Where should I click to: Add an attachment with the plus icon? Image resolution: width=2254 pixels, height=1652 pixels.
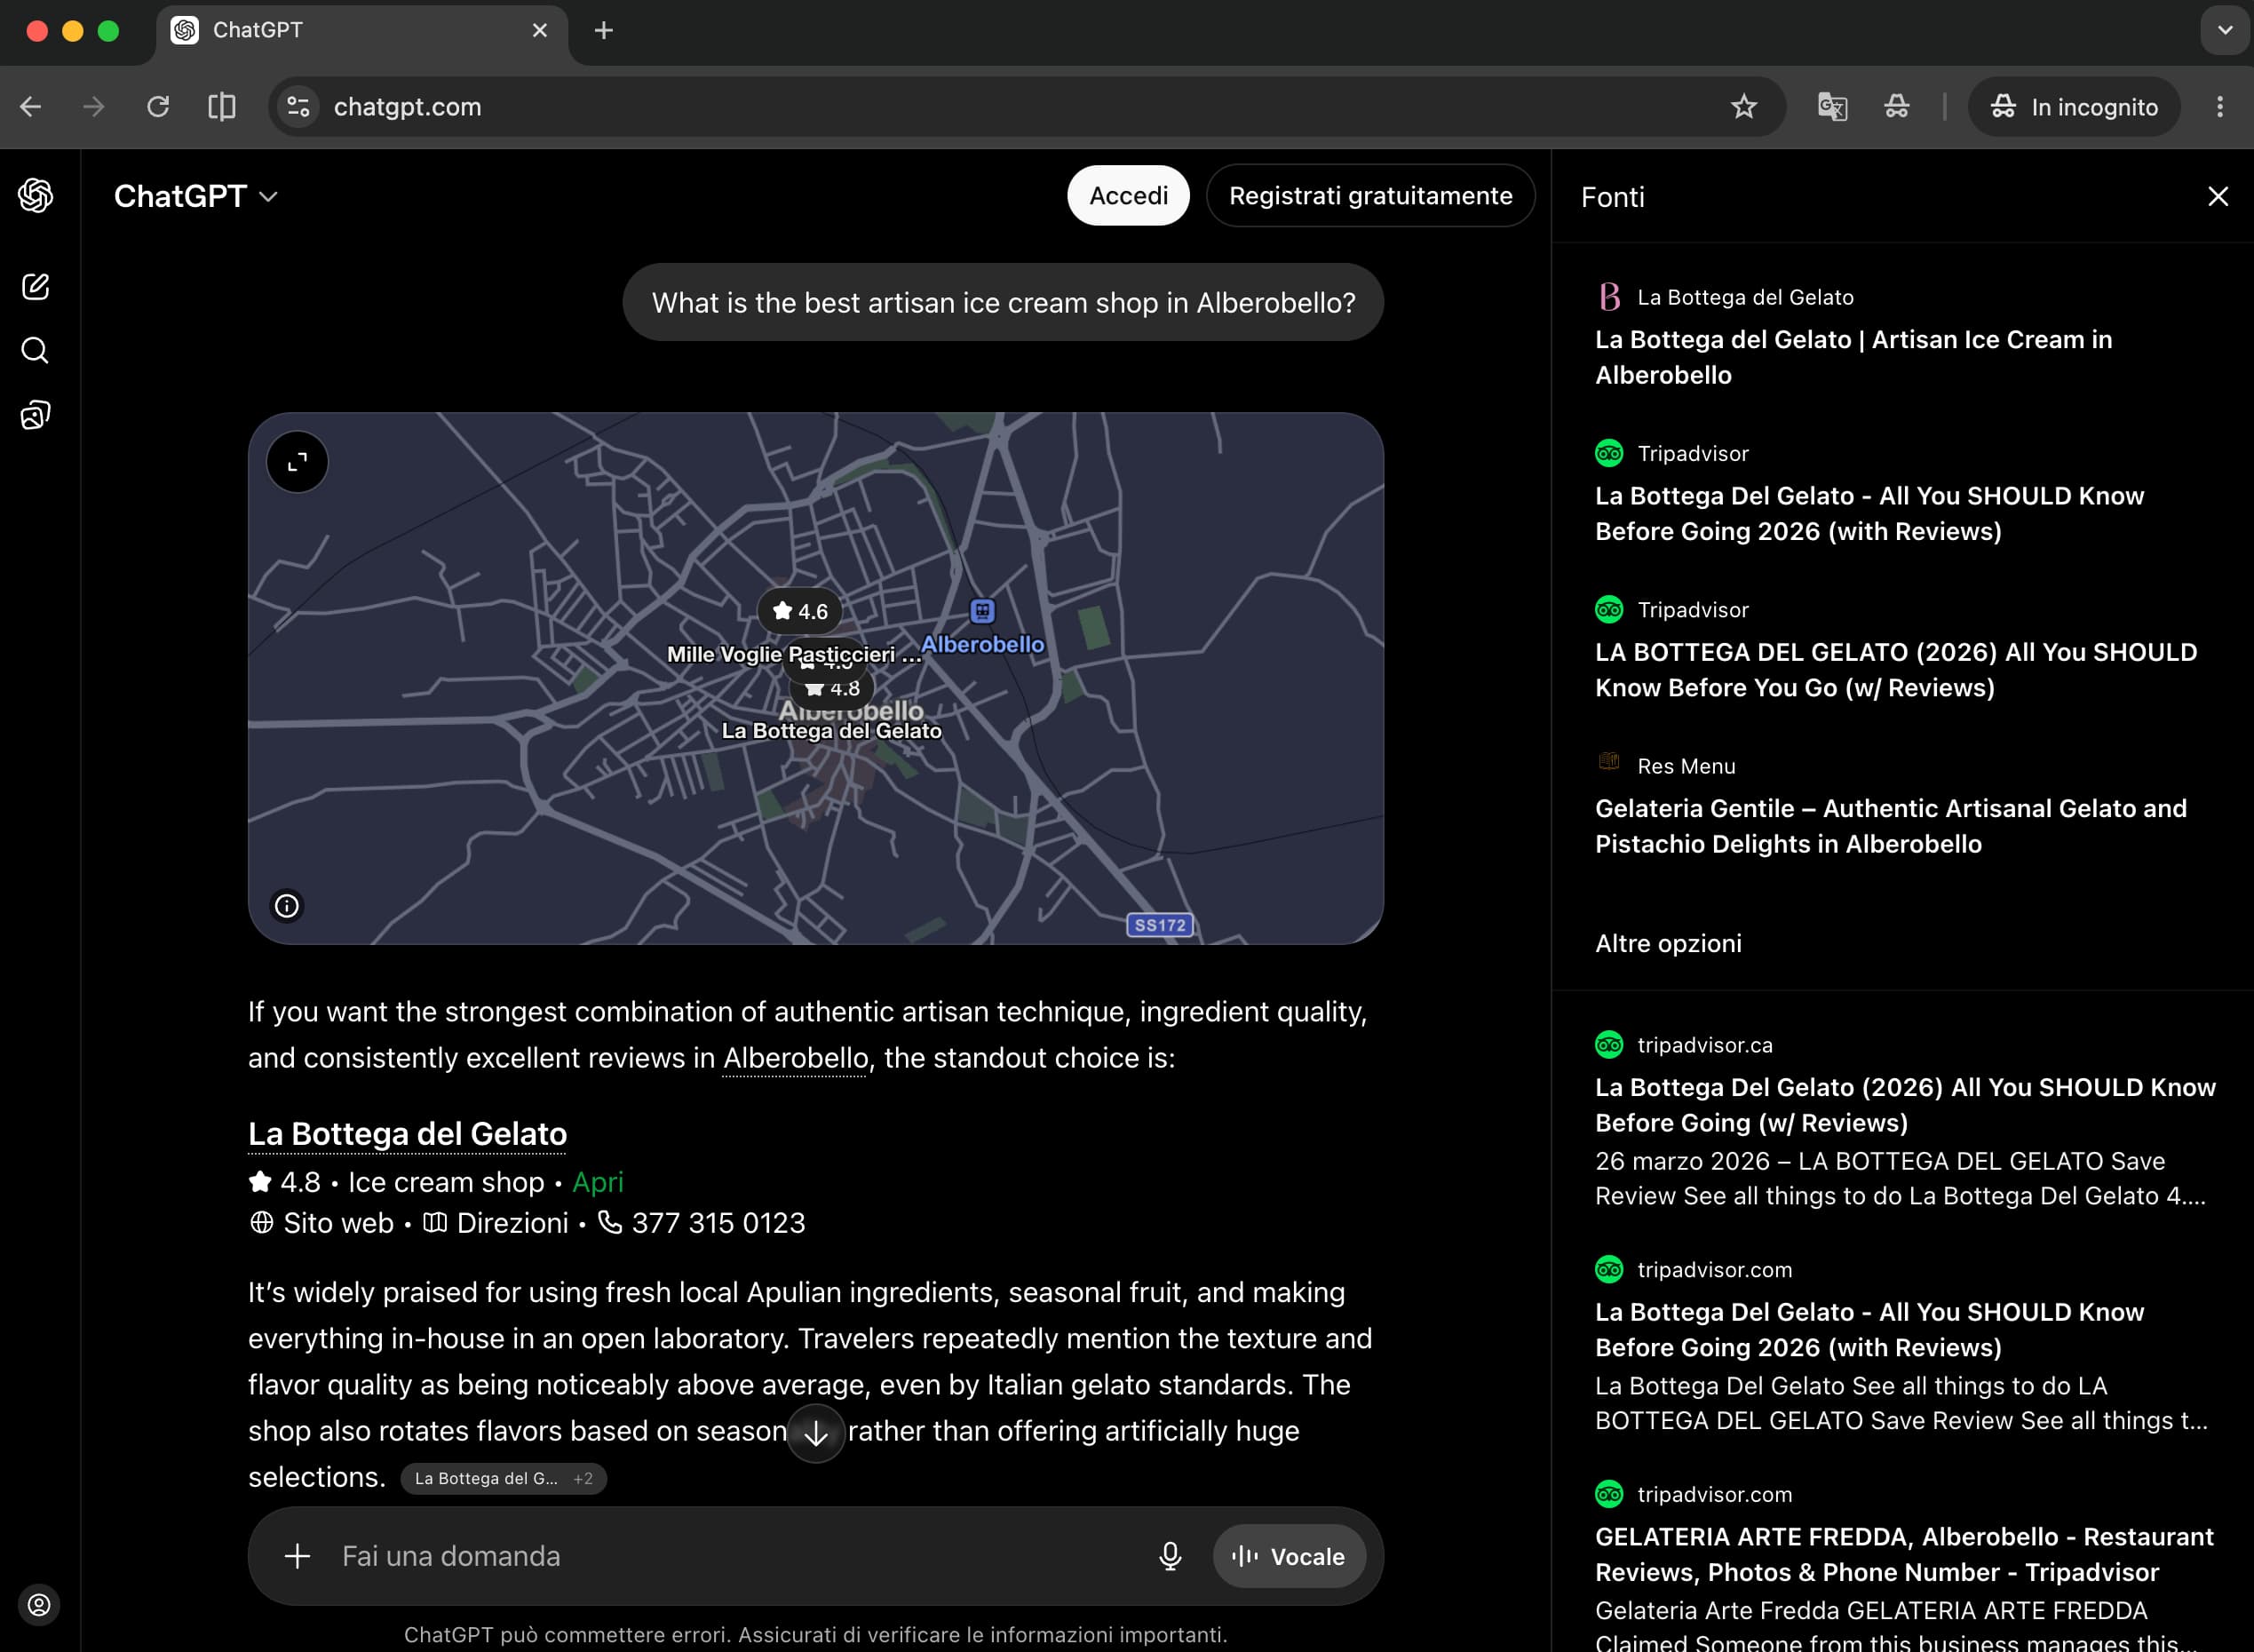pos(297,1556)
